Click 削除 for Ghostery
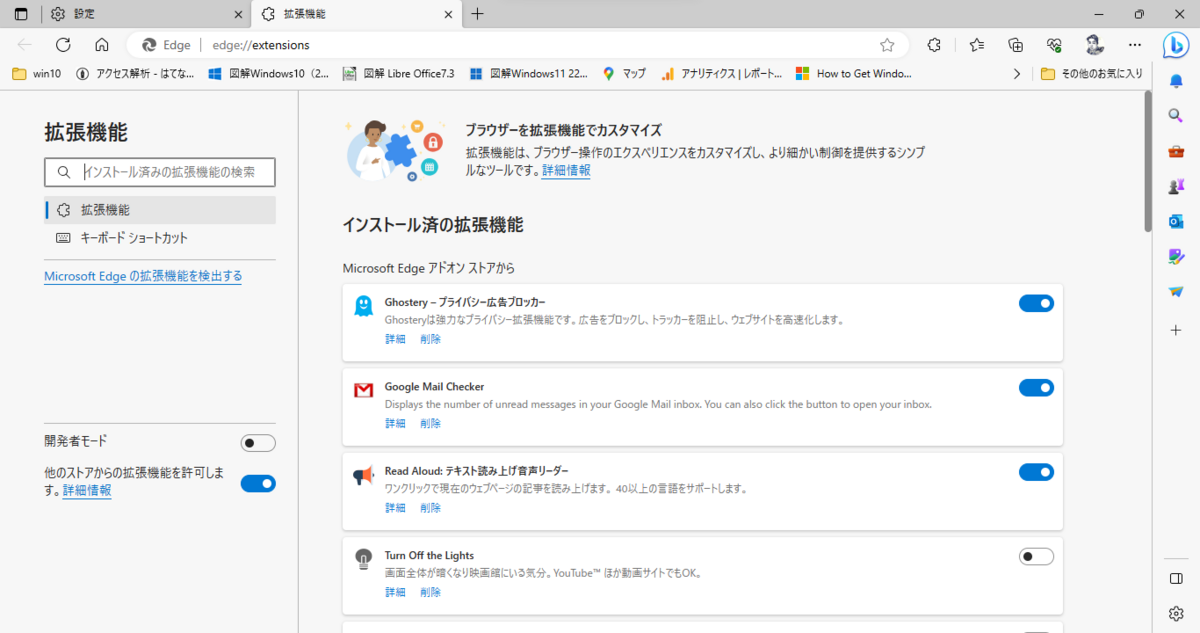This screenshot has width=1200, height=633. (x=430, y=339)
